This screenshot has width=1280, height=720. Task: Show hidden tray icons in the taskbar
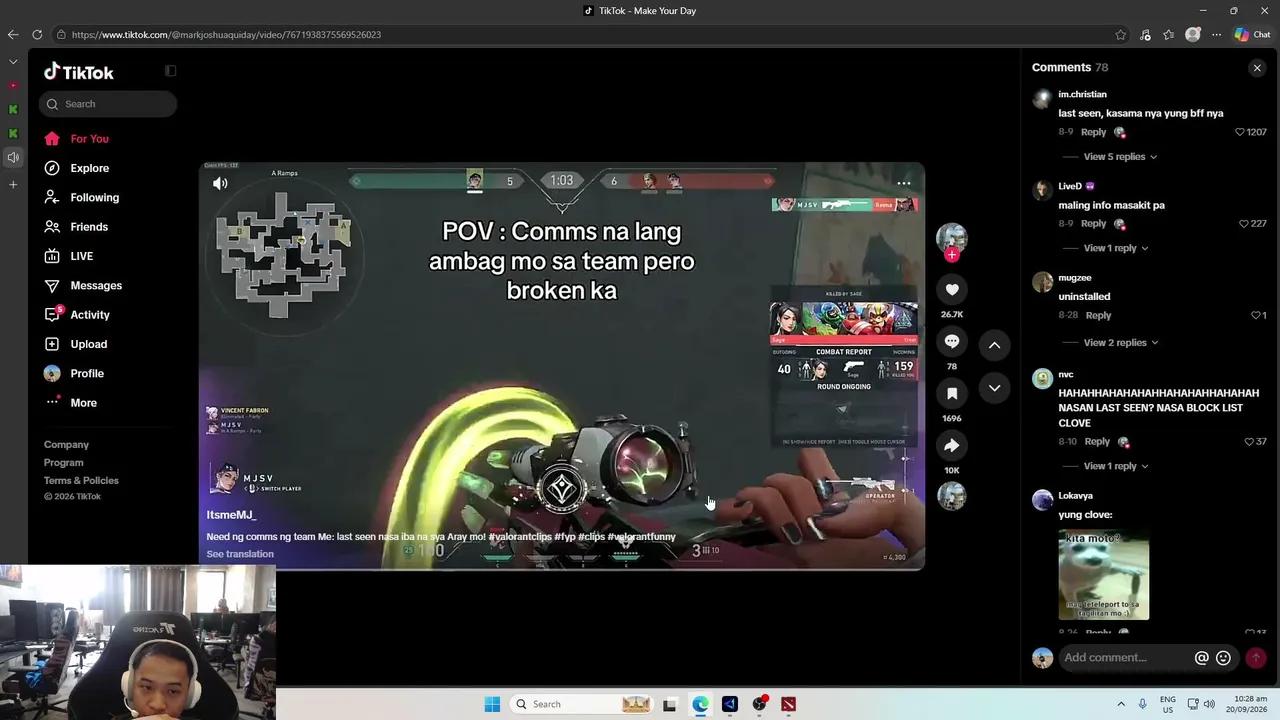click(1121, 704)
